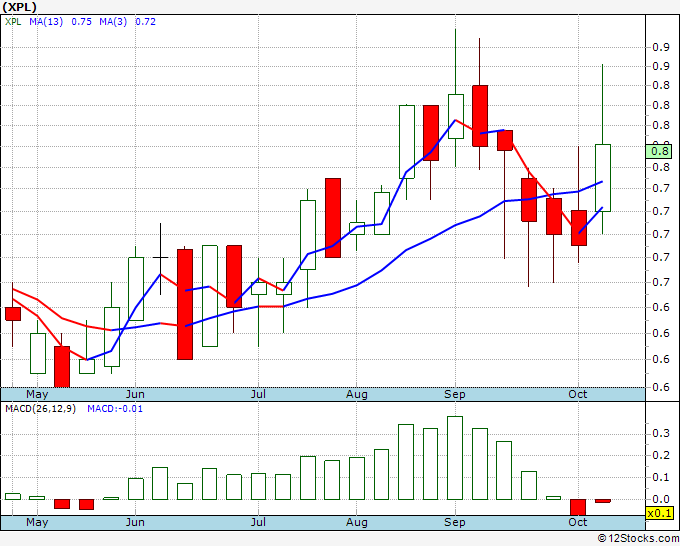The image size is (680, 546).
Task: Click the Jun label on MACD axis
Action: (x=135, y=522)
